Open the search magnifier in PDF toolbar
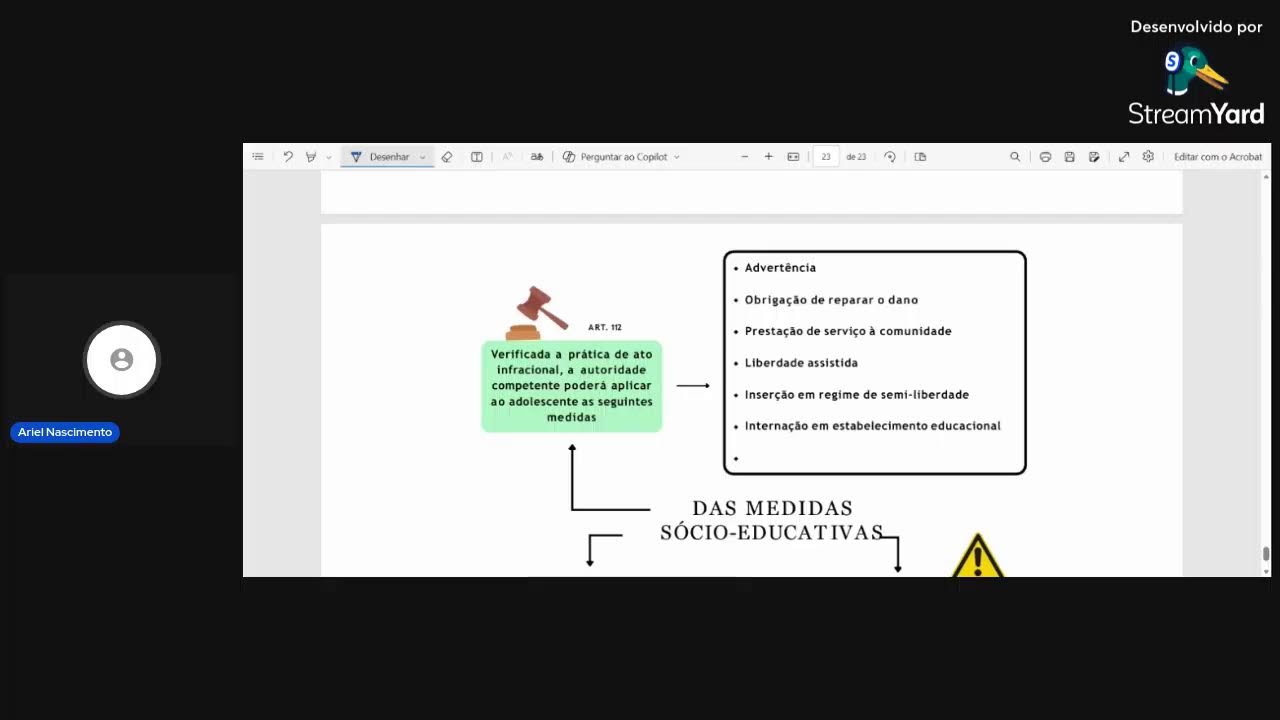The width and height of the screenshot is (1280, 720). pyautogui.click(x=1015, y=157)
